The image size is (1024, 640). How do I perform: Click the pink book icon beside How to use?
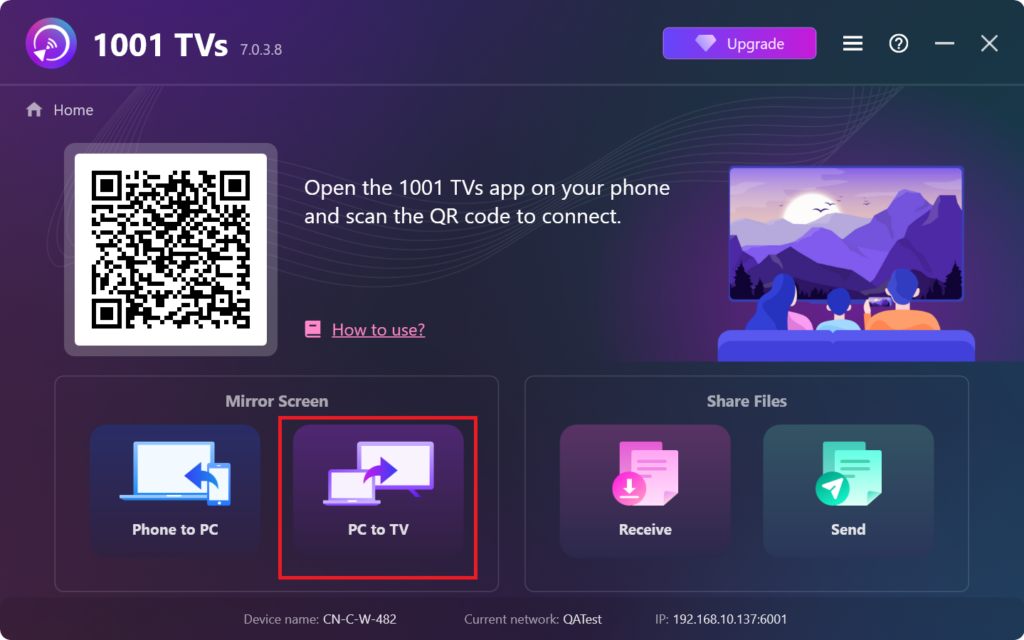tap(313, 329)
